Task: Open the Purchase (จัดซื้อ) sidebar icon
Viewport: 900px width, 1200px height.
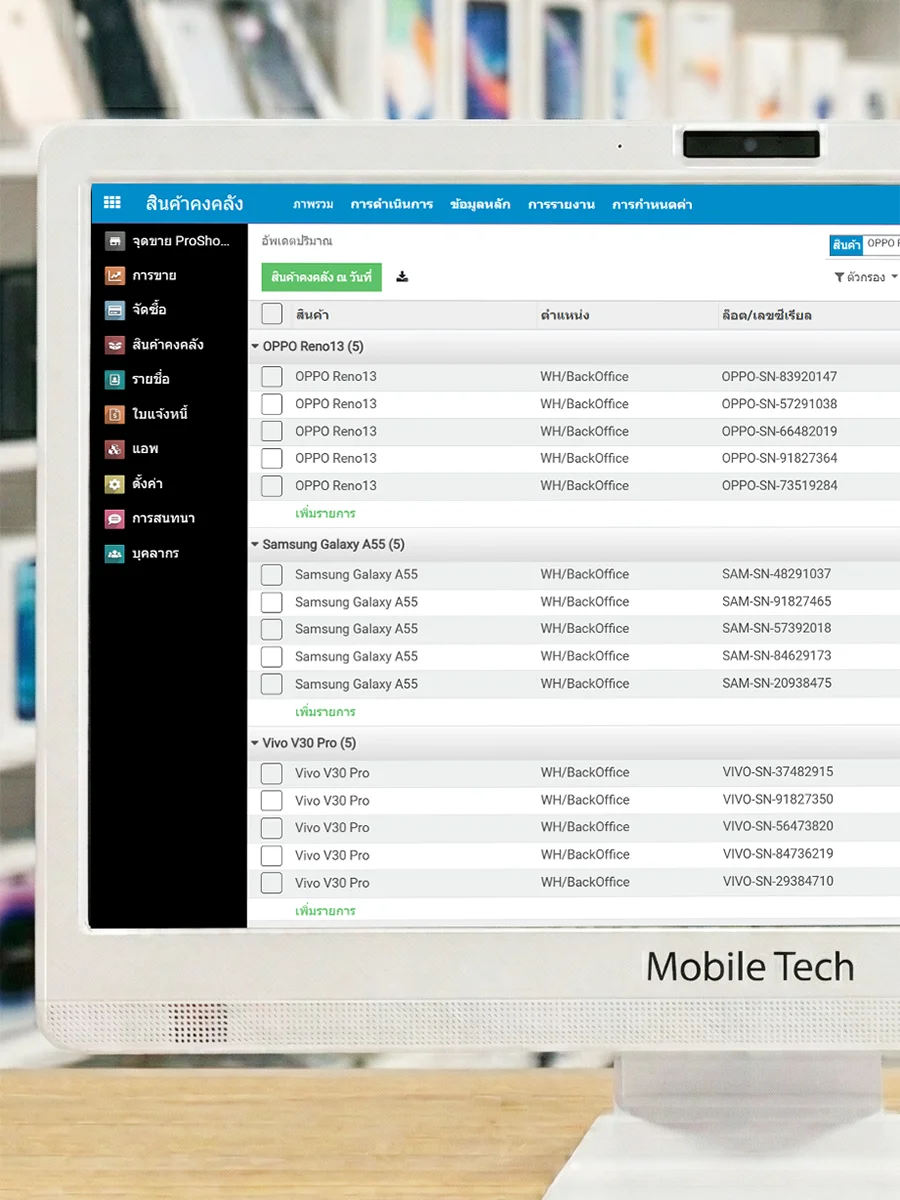Action: click(115, 310)
